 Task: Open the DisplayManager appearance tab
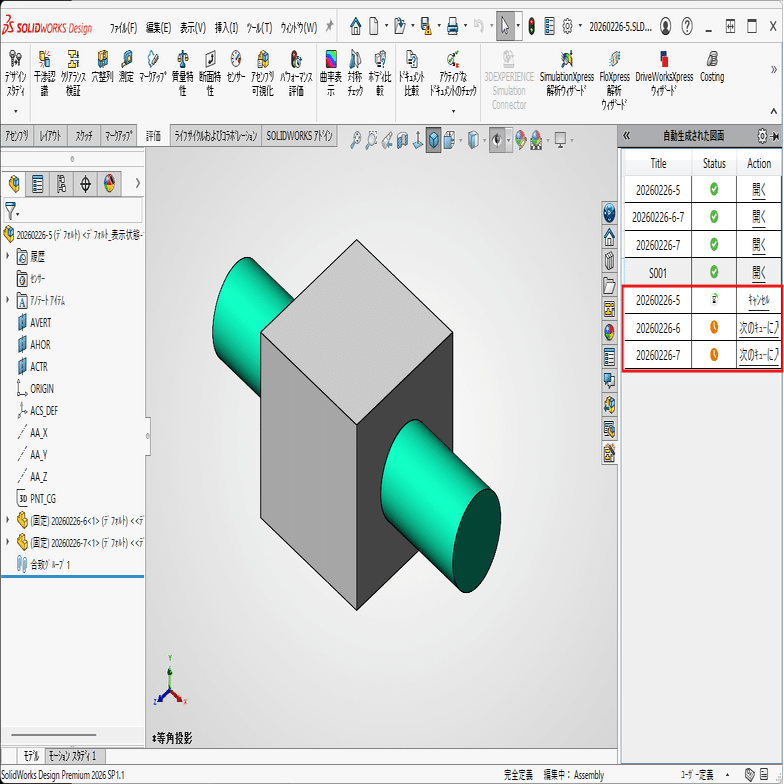click(110, 184)
